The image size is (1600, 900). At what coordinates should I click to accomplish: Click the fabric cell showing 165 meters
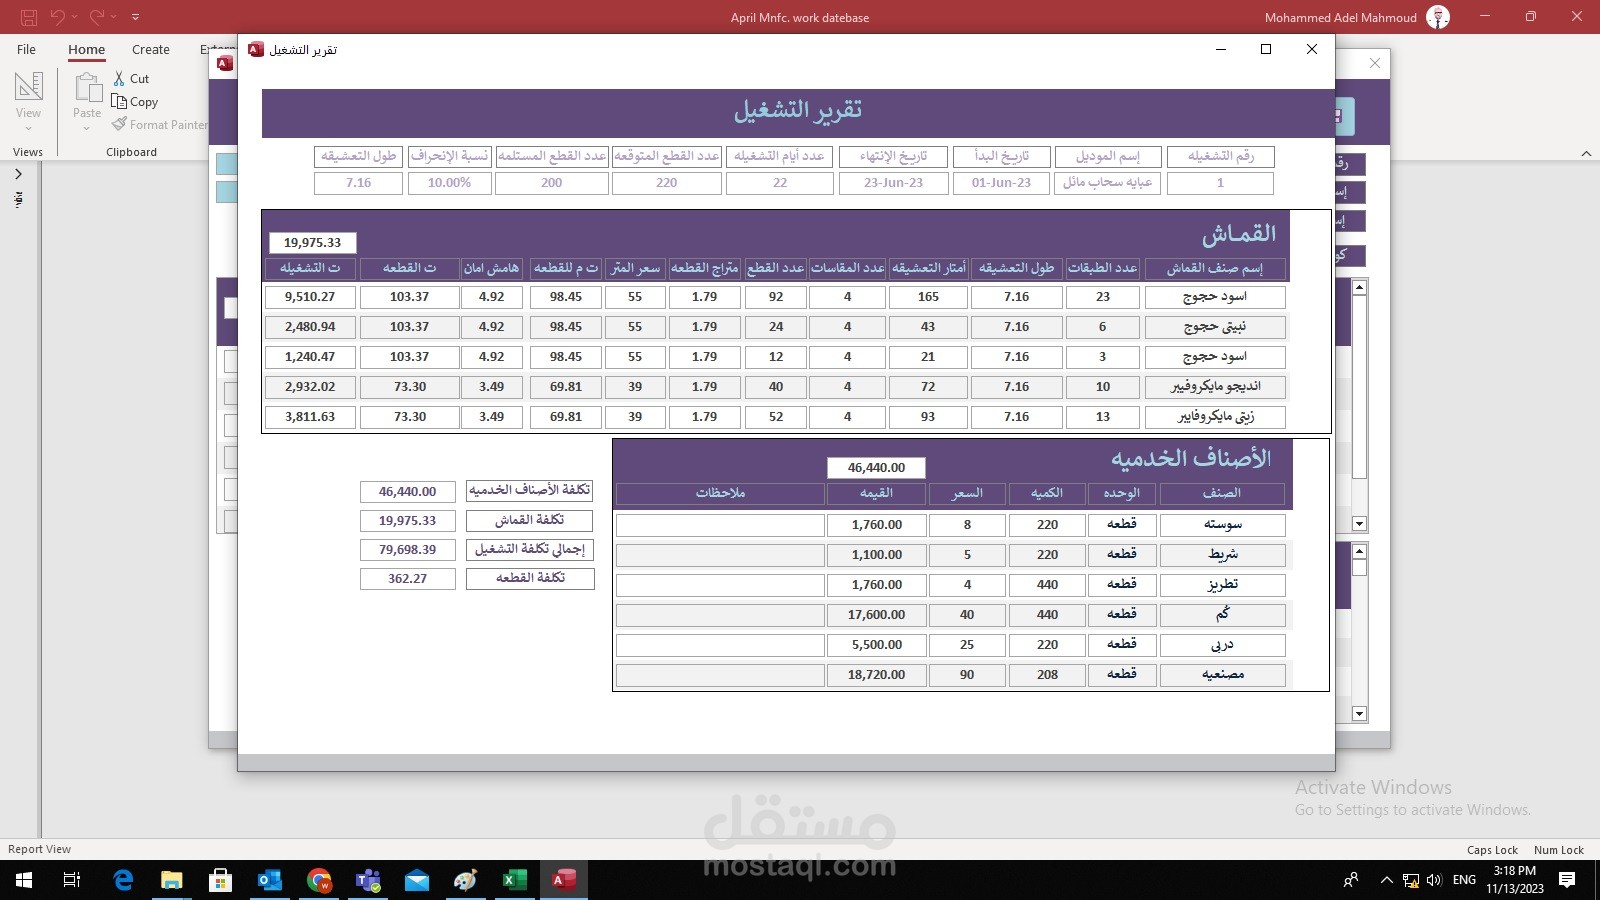[928, 297]
